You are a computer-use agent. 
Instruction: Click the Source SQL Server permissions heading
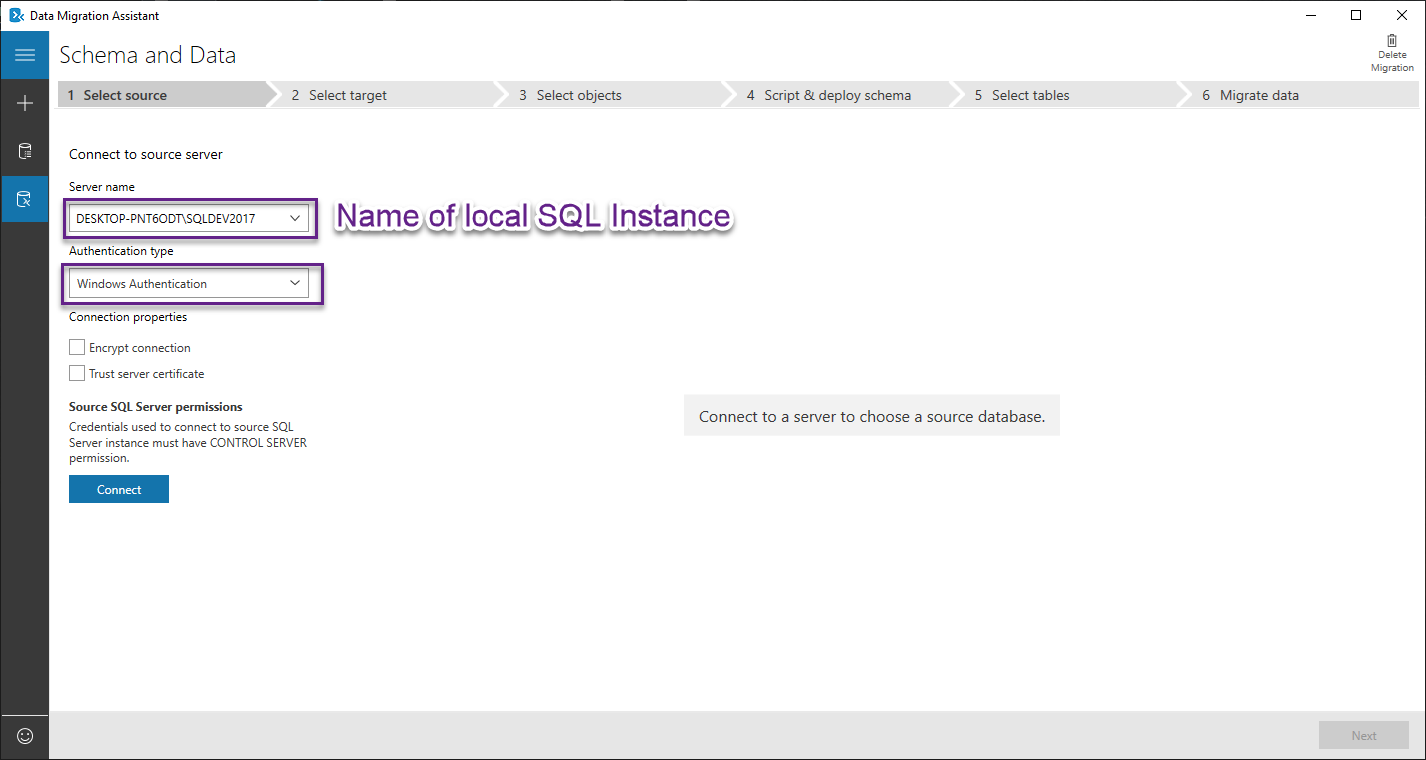(x=156, y=407)
